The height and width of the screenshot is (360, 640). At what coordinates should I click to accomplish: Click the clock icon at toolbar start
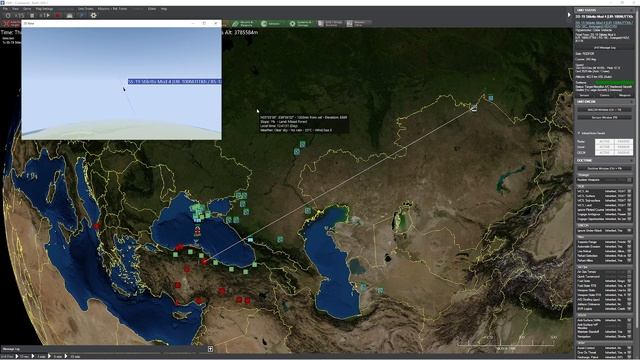coord(8,15)
